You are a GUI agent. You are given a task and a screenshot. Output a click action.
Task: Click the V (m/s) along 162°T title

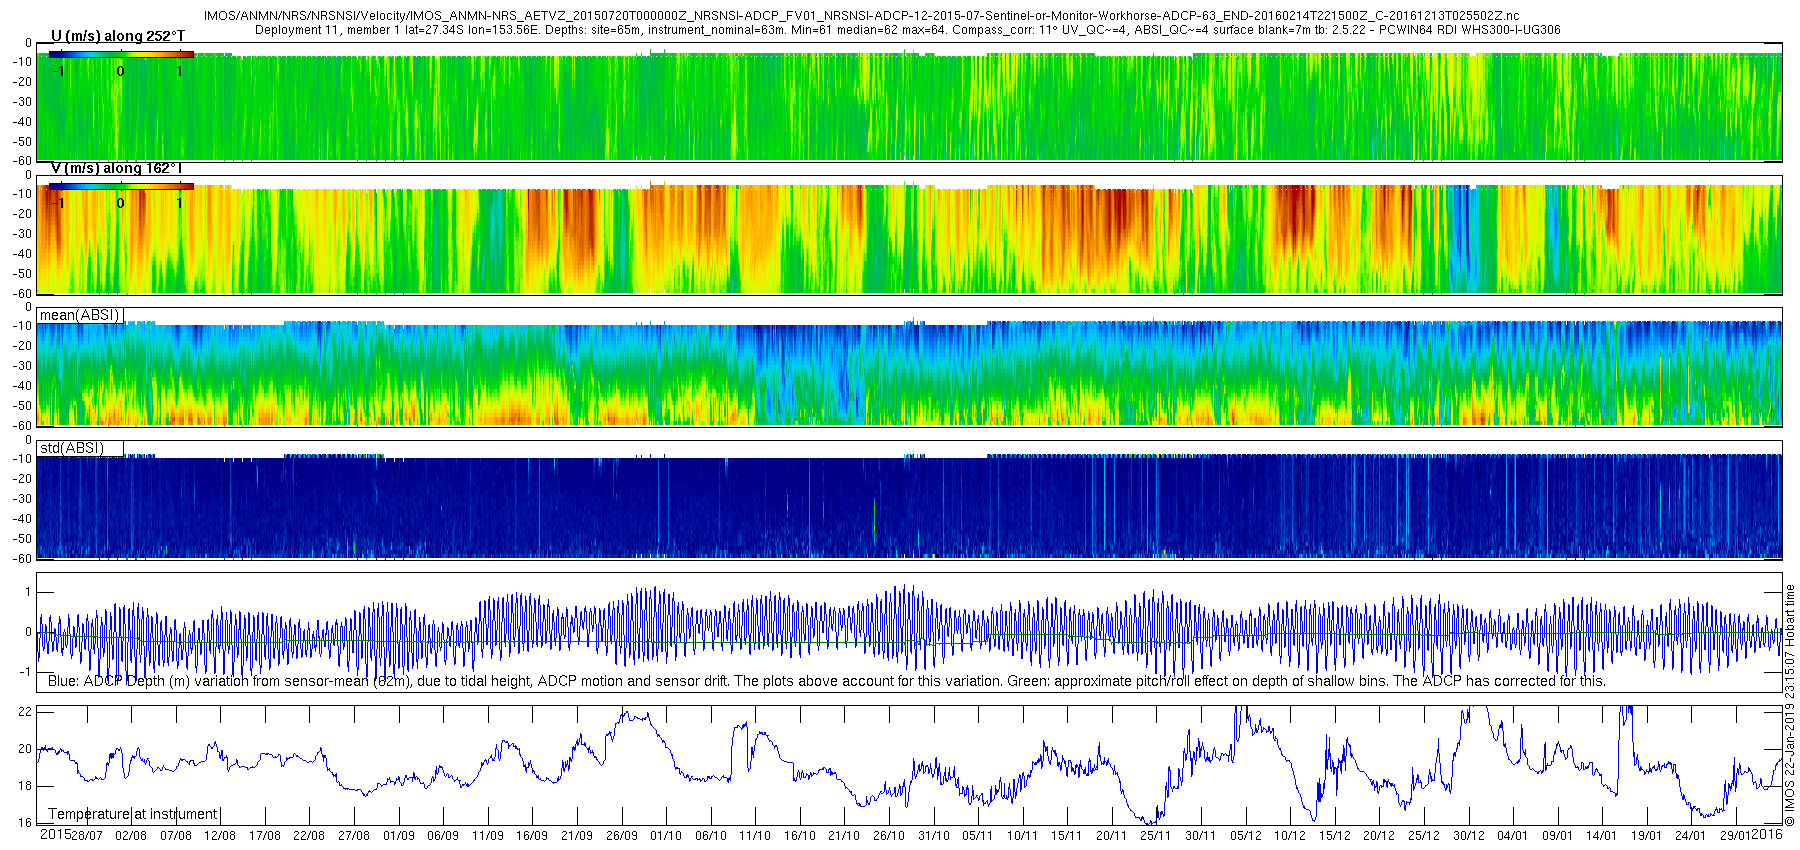point(118,168)
